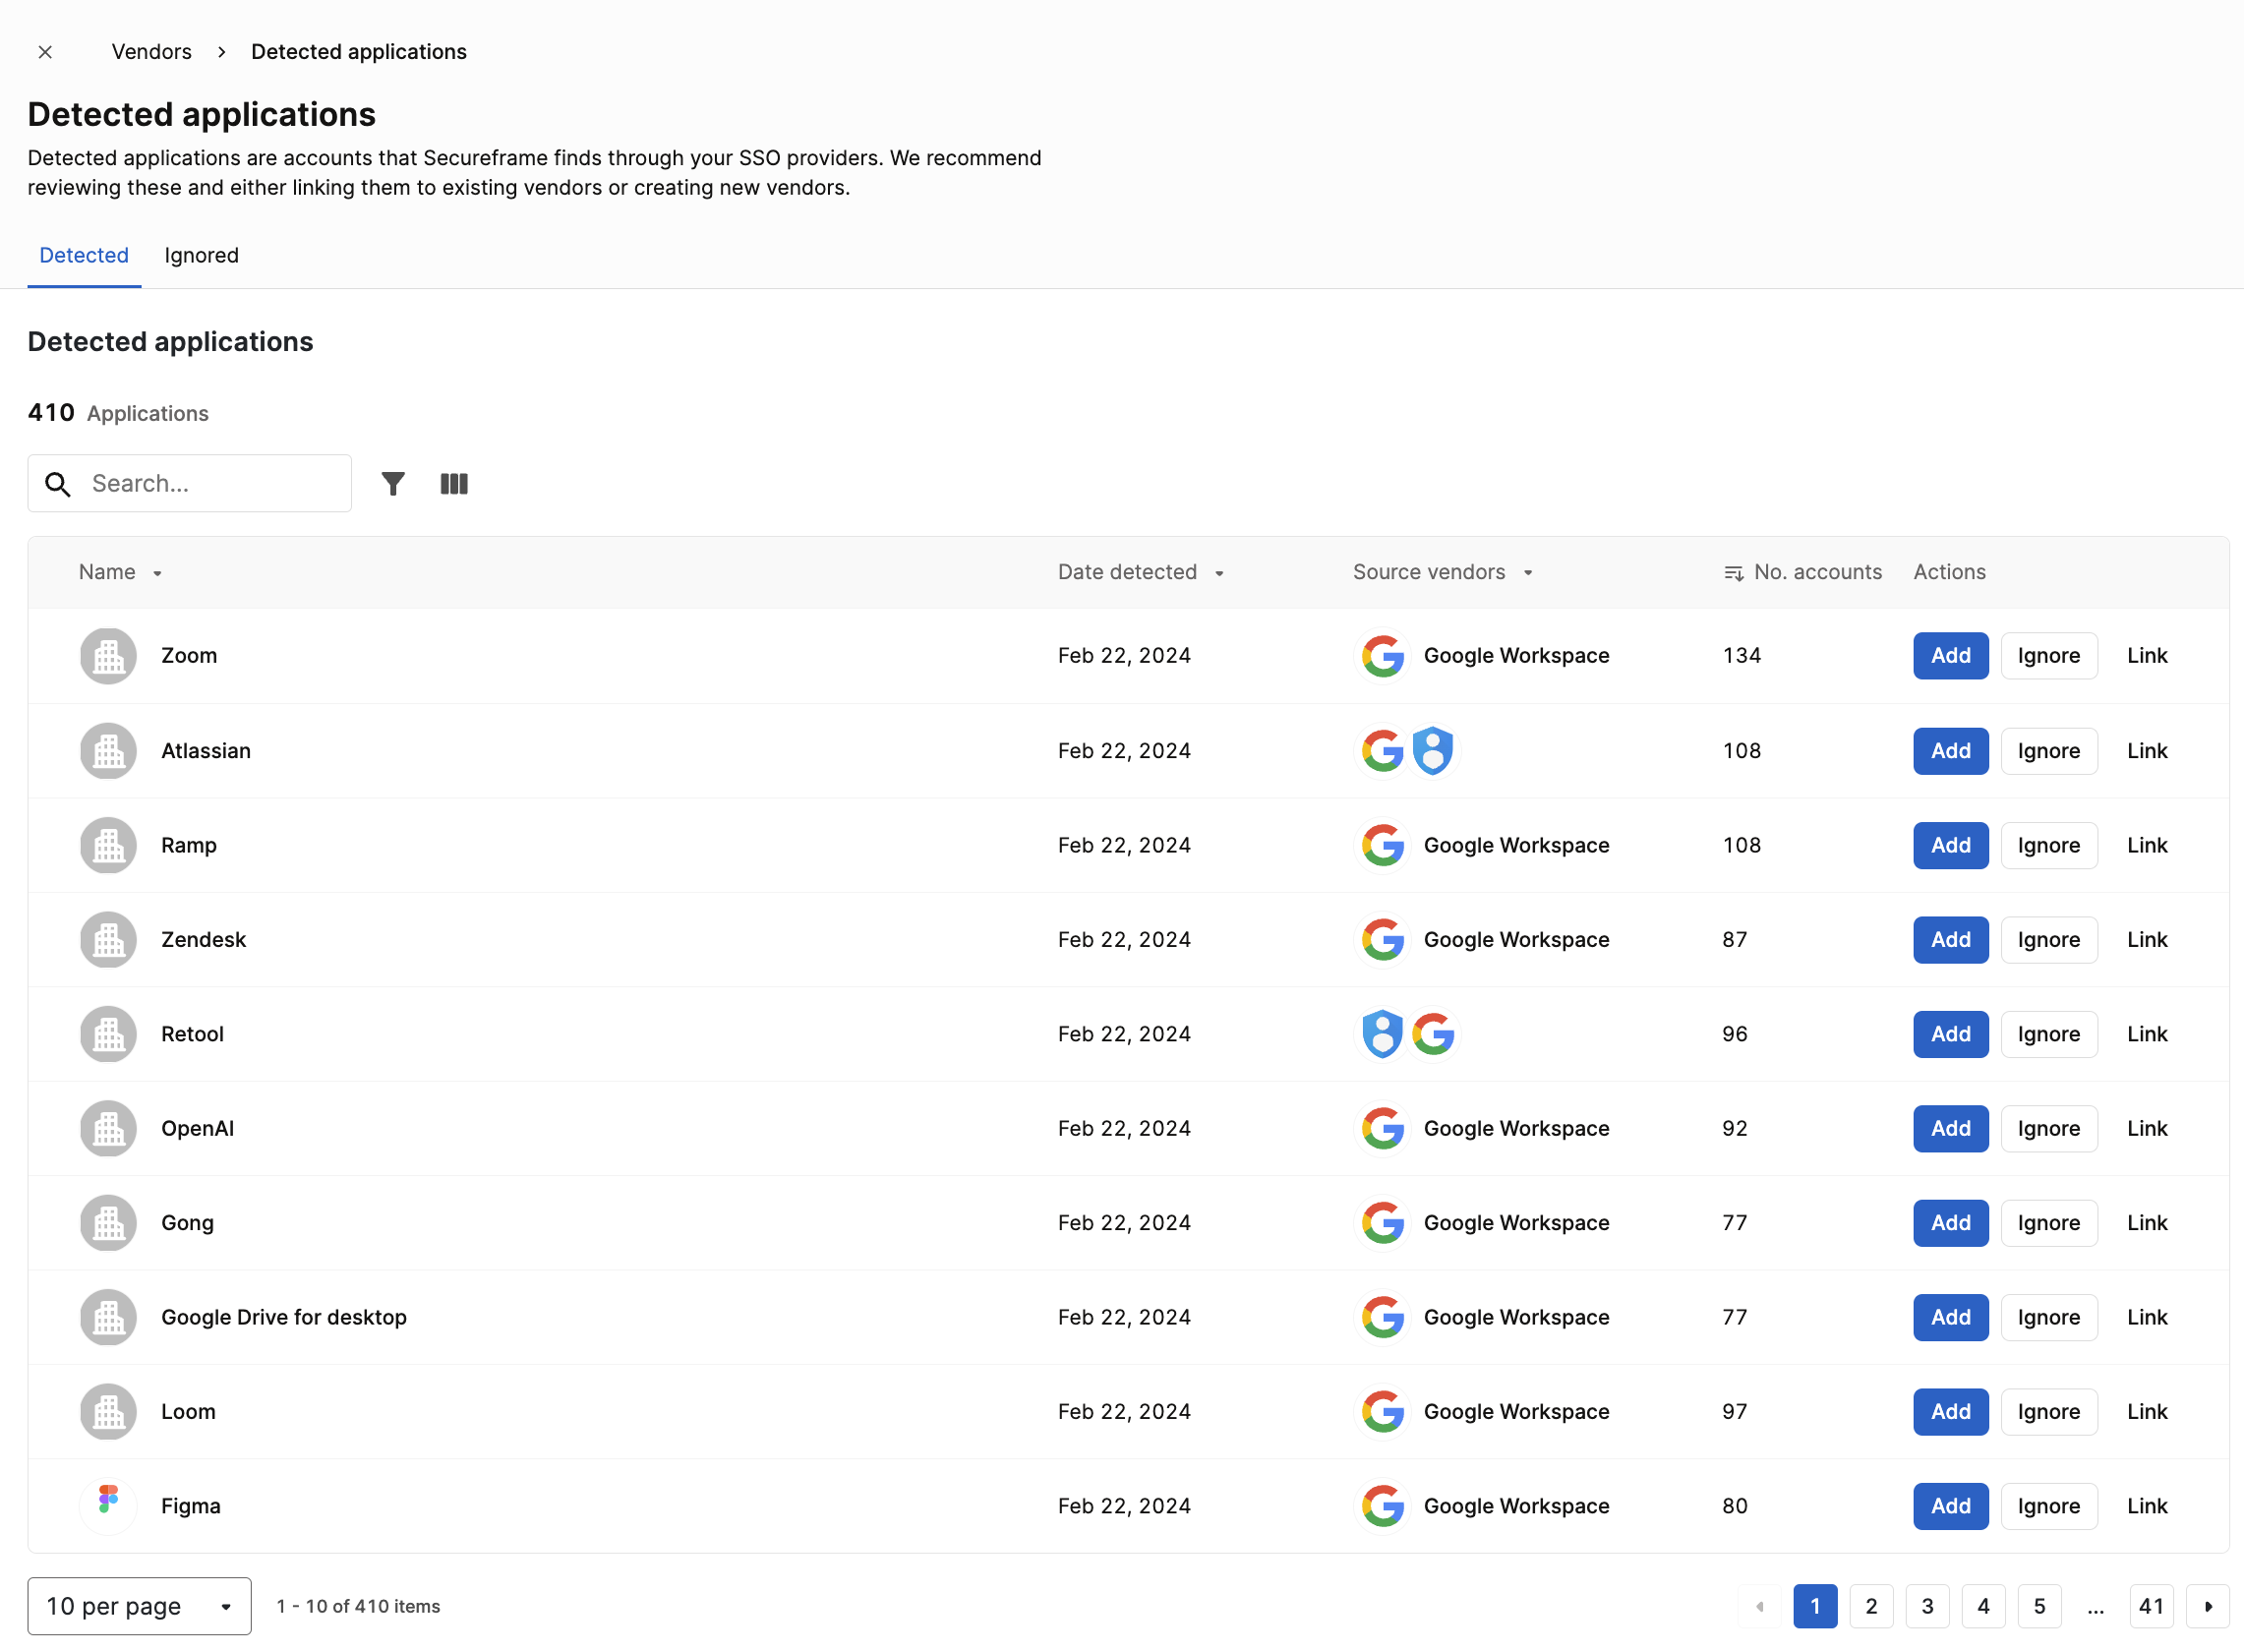Add the Figma application
Image resolution: width=2244 pixels, height=1652 pixels.
tap(1950, 1507)
